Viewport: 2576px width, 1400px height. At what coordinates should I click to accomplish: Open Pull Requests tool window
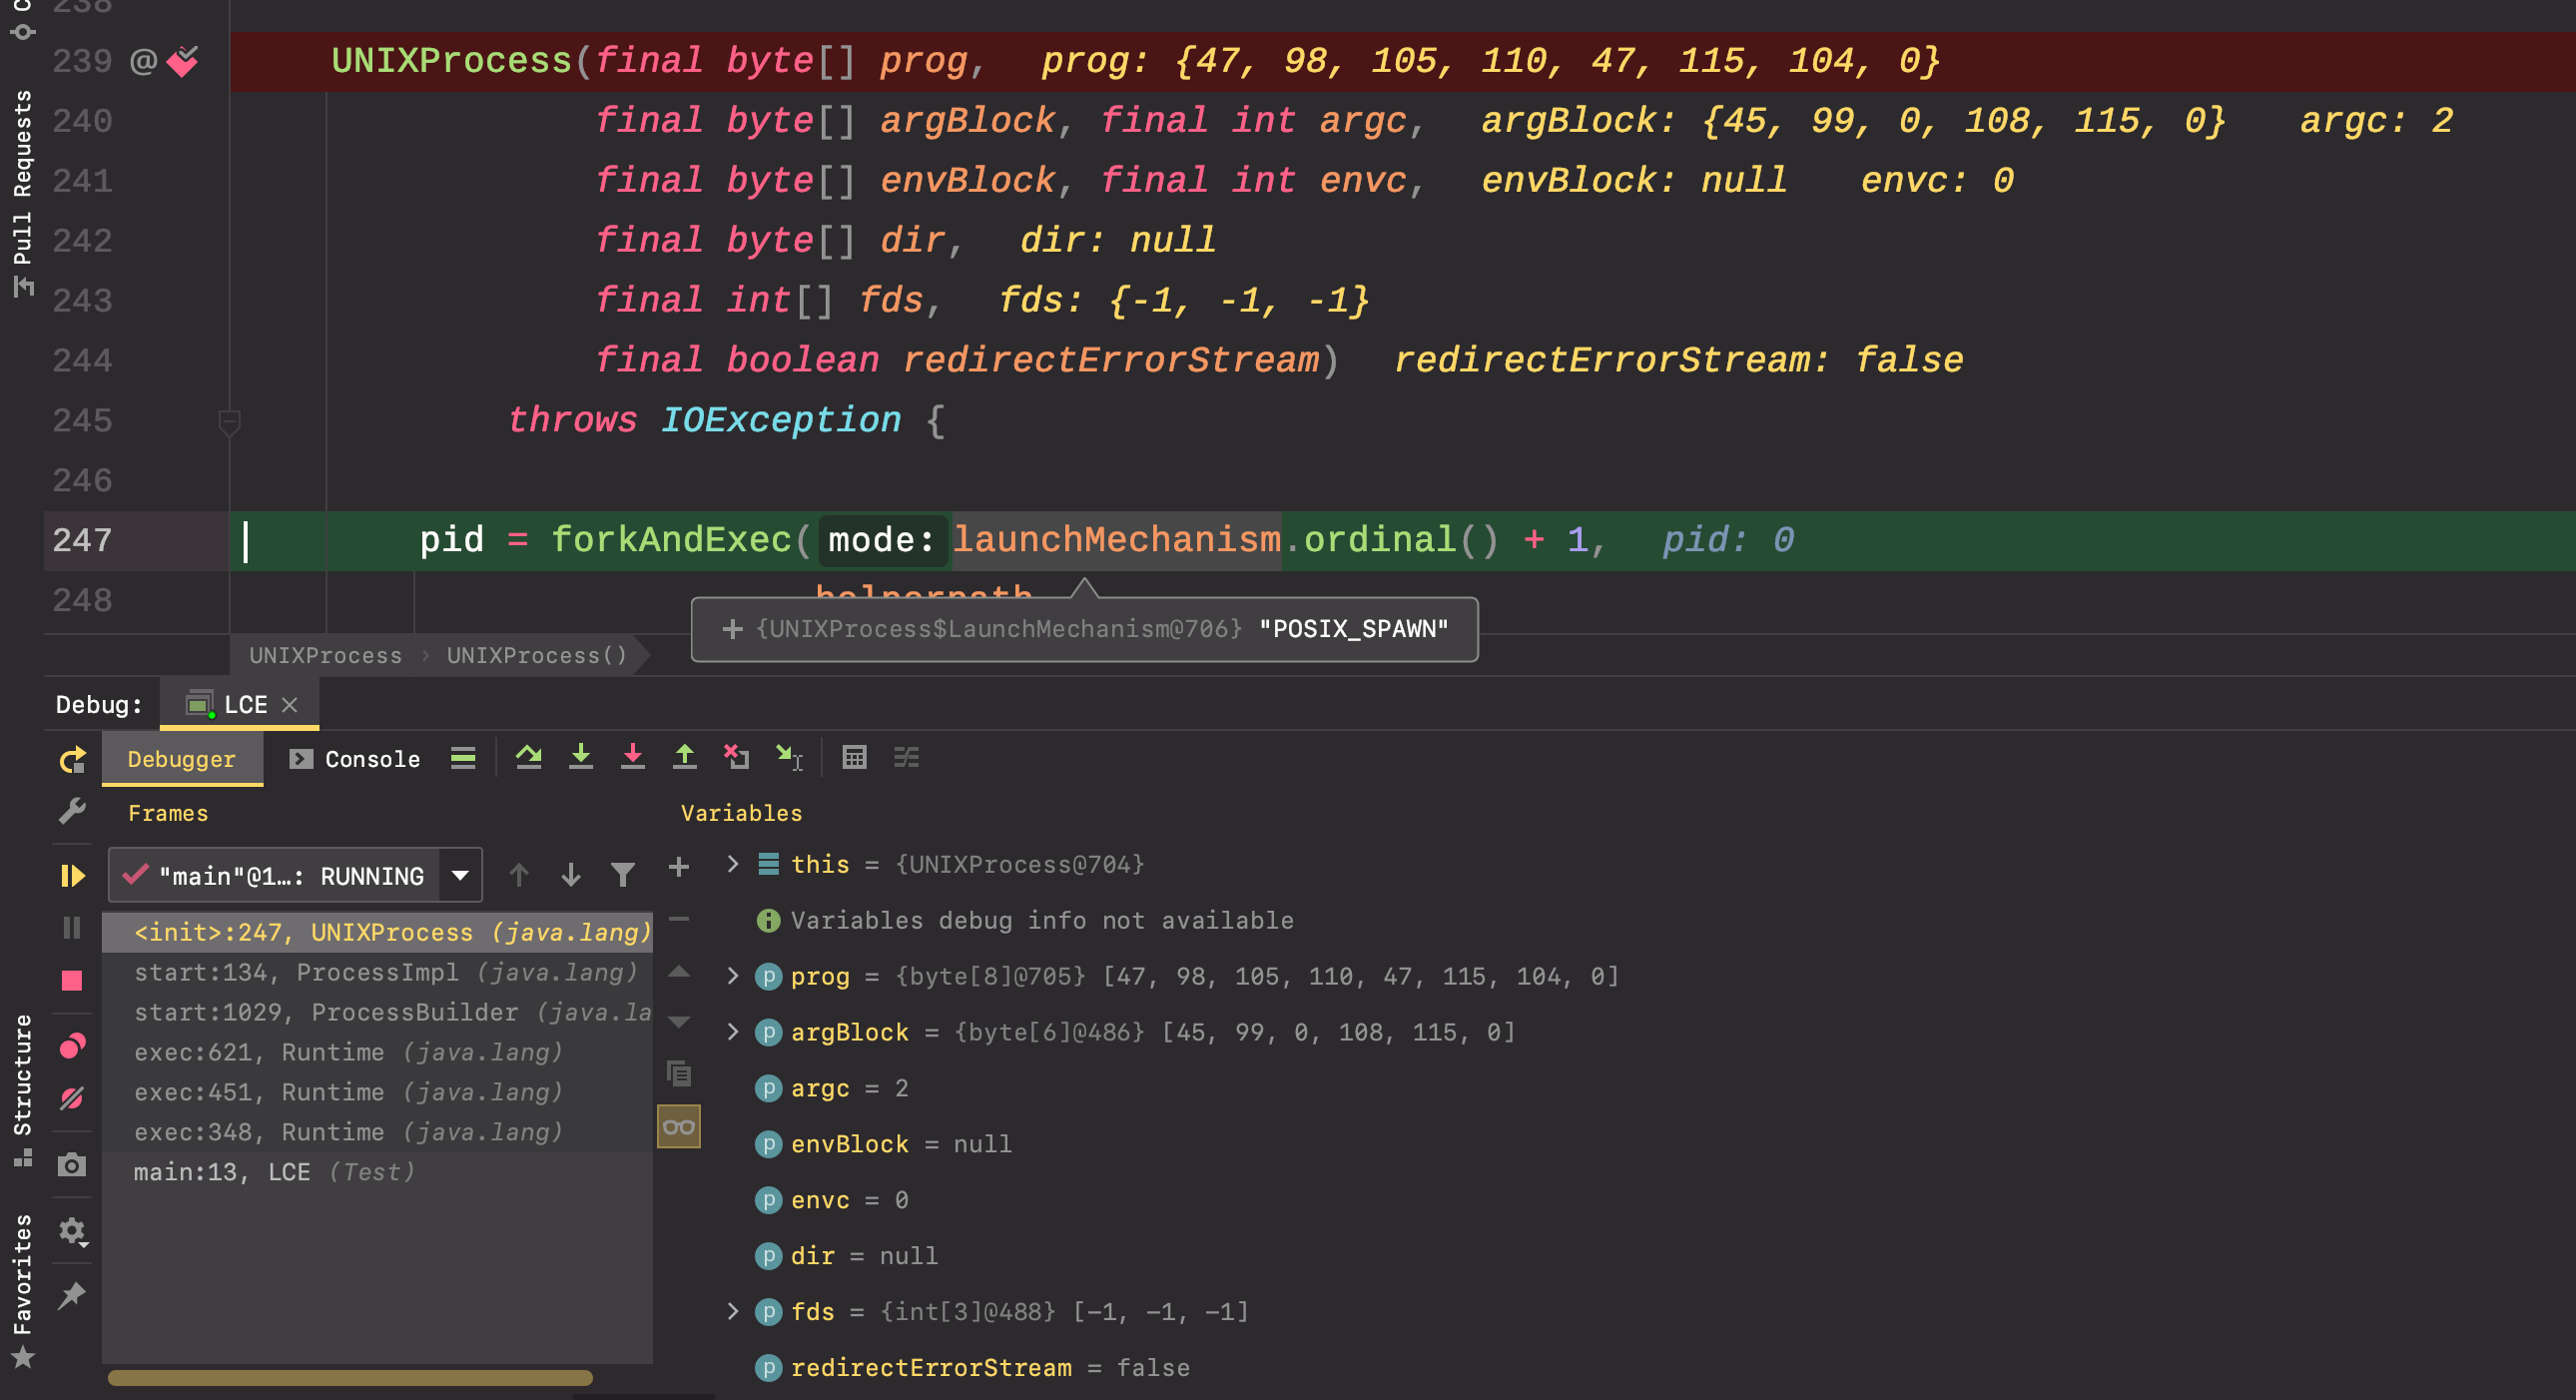click(x=22, y=194)
